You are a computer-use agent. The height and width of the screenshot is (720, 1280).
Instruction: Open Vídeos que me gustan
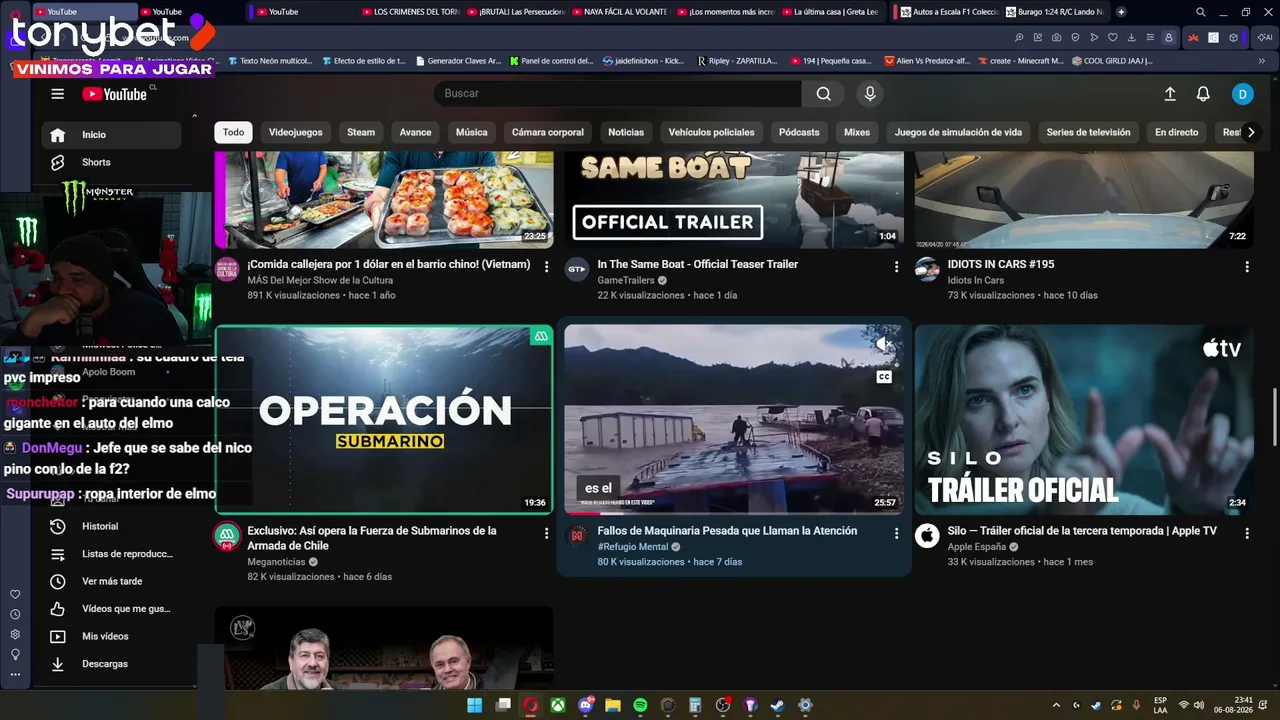coord(111,608)
